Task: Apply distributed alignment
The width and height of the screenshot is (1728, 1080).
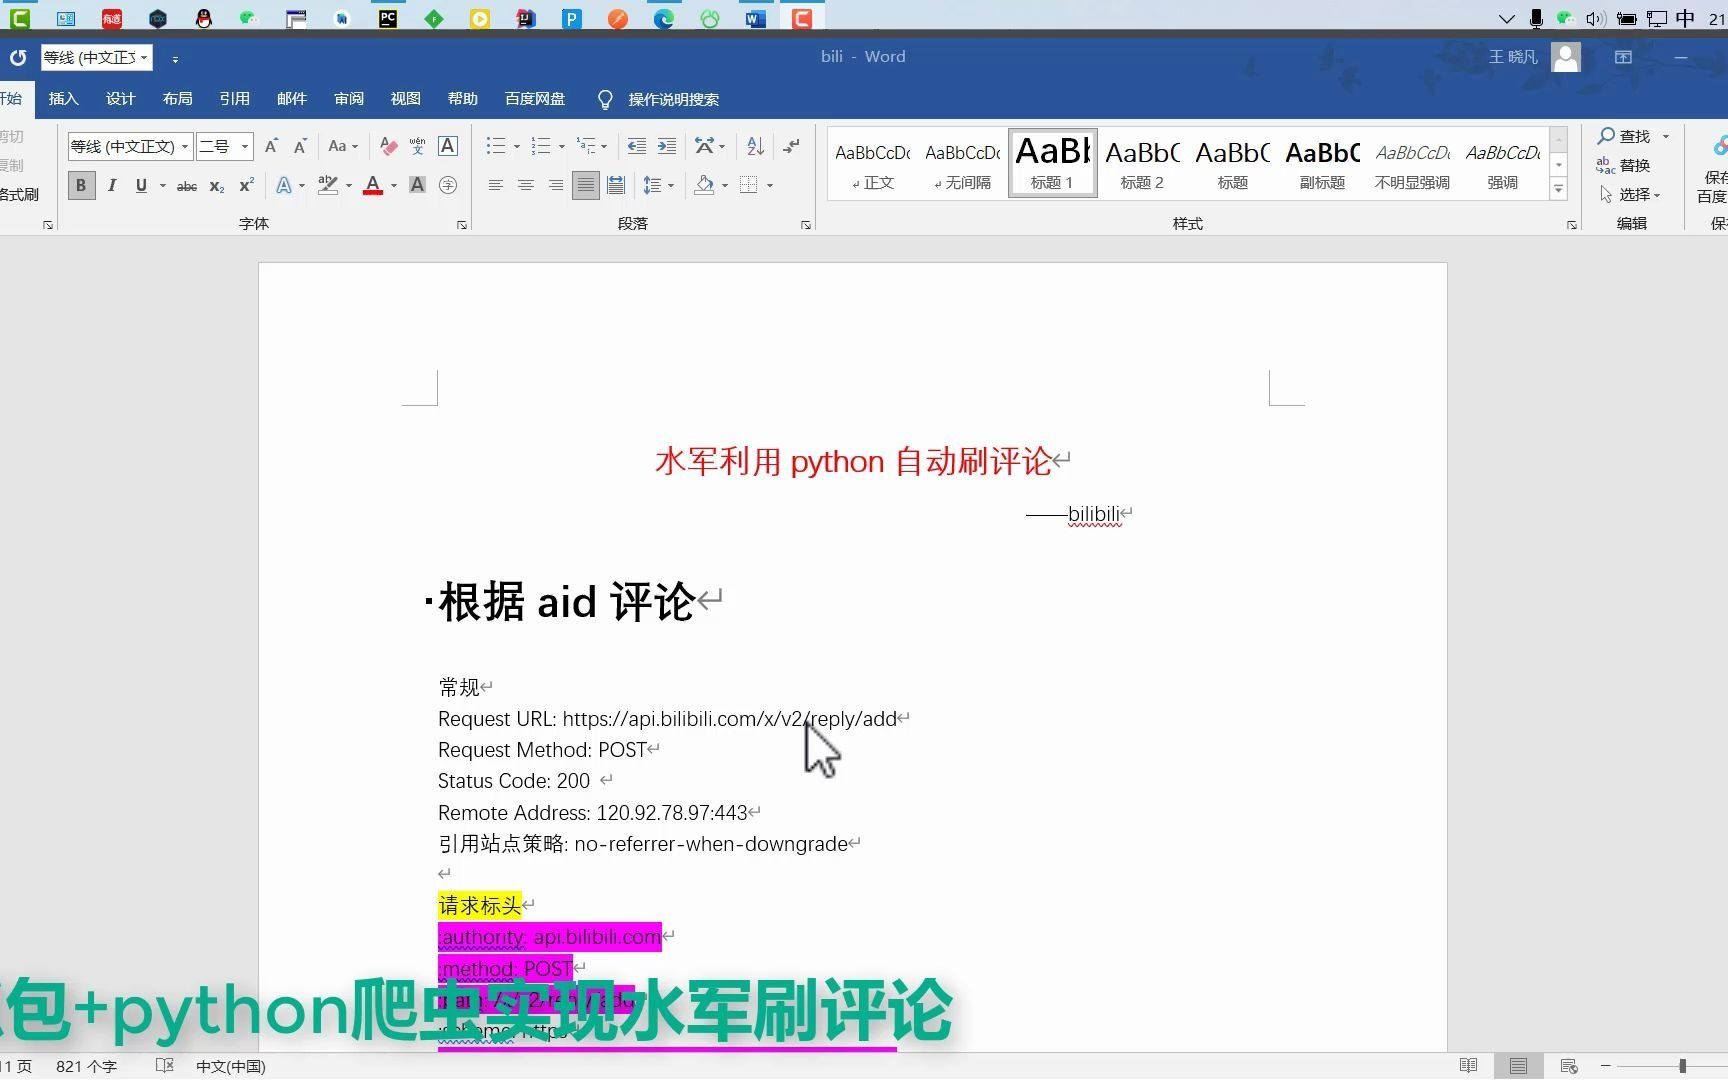Action: [616, 185]
